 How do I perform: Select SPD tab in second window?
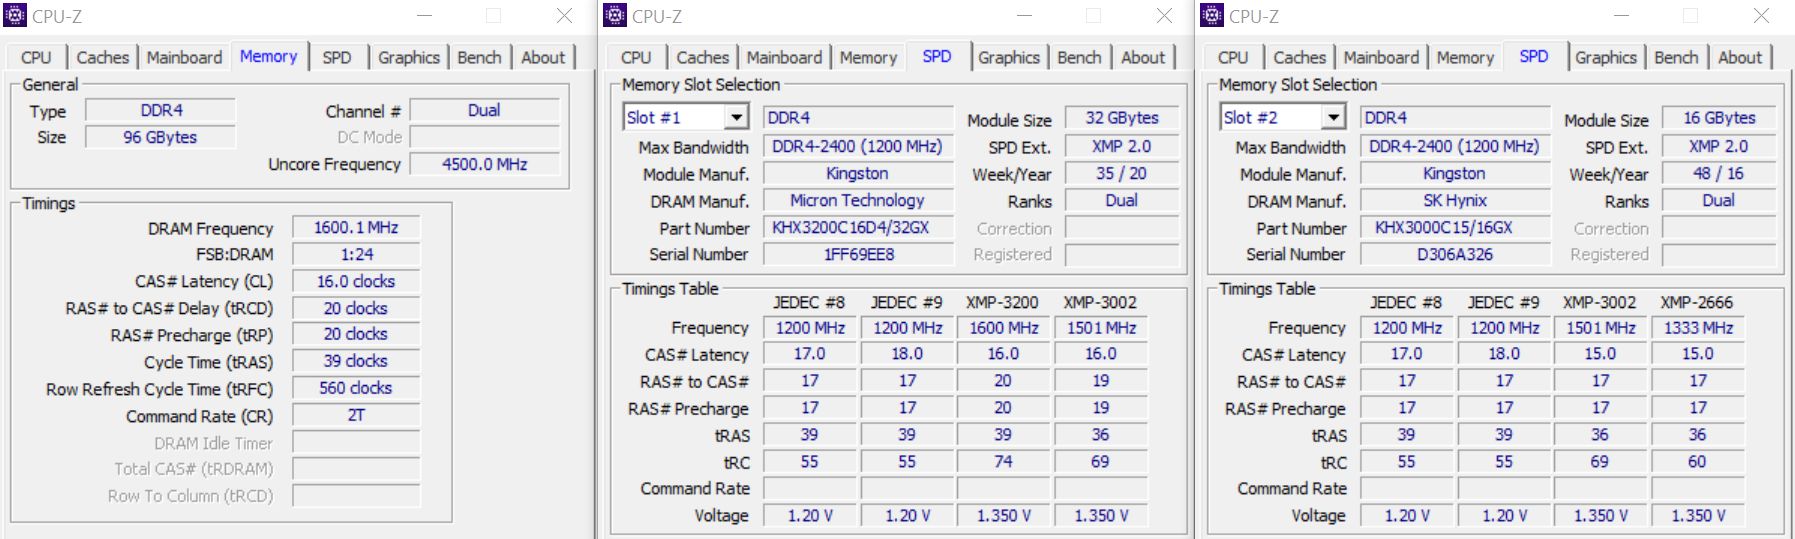click(x=937, y=56)
